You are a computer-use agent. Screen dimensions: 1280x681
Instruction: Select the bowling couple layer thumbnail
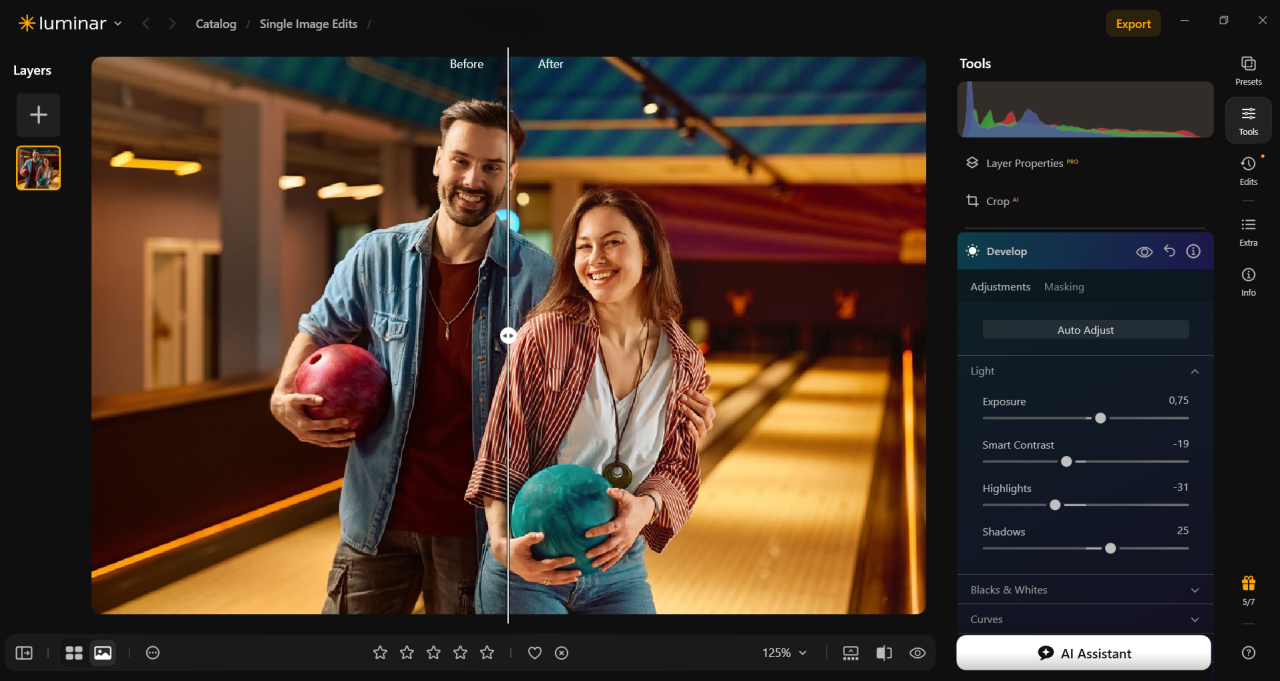pyautogui.click(x=38, y=168)
